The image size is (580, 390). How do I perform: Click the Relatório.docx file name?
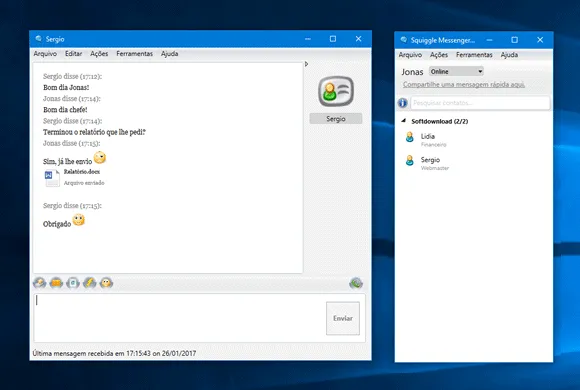coord(81,172)
